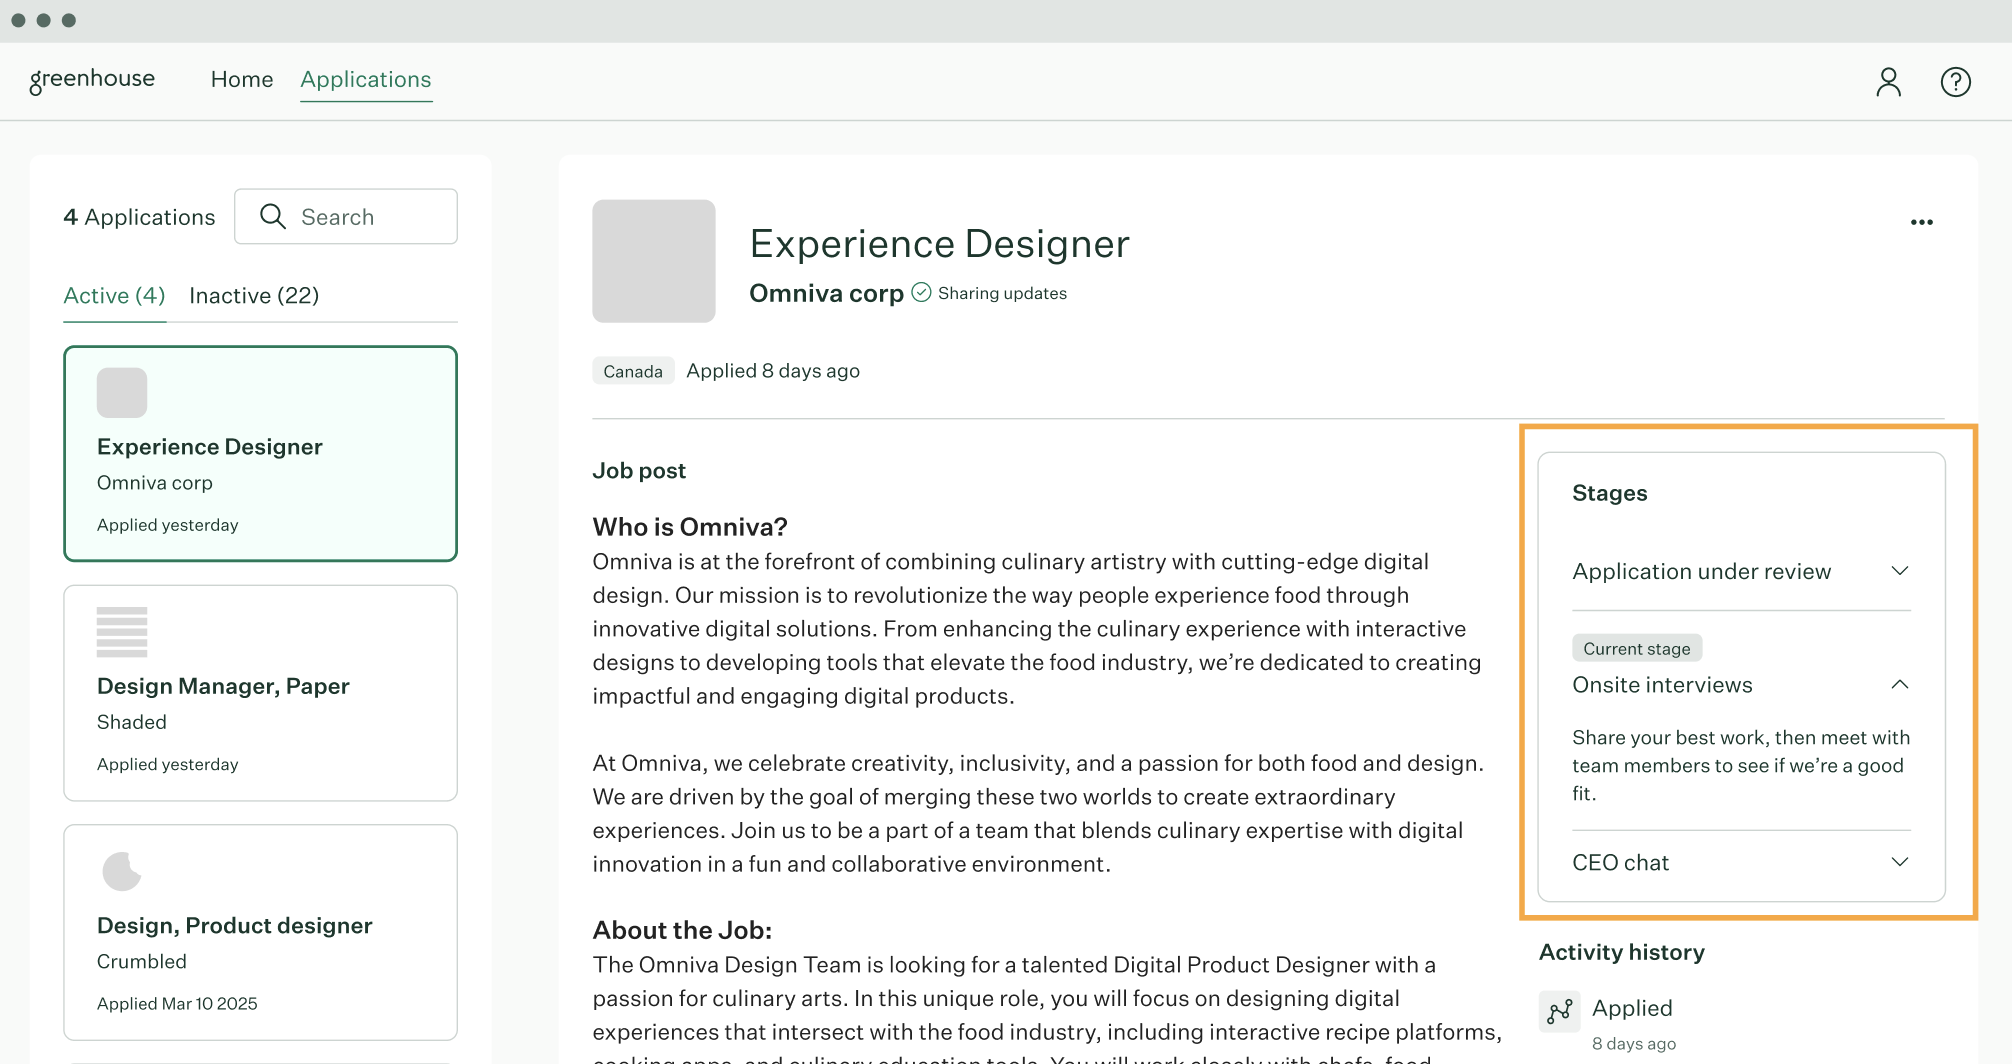The height and width of the screenshot is (1064, 2012).
Task: Open the three-dot overflow menu
Action: (x=1921, y=221)
